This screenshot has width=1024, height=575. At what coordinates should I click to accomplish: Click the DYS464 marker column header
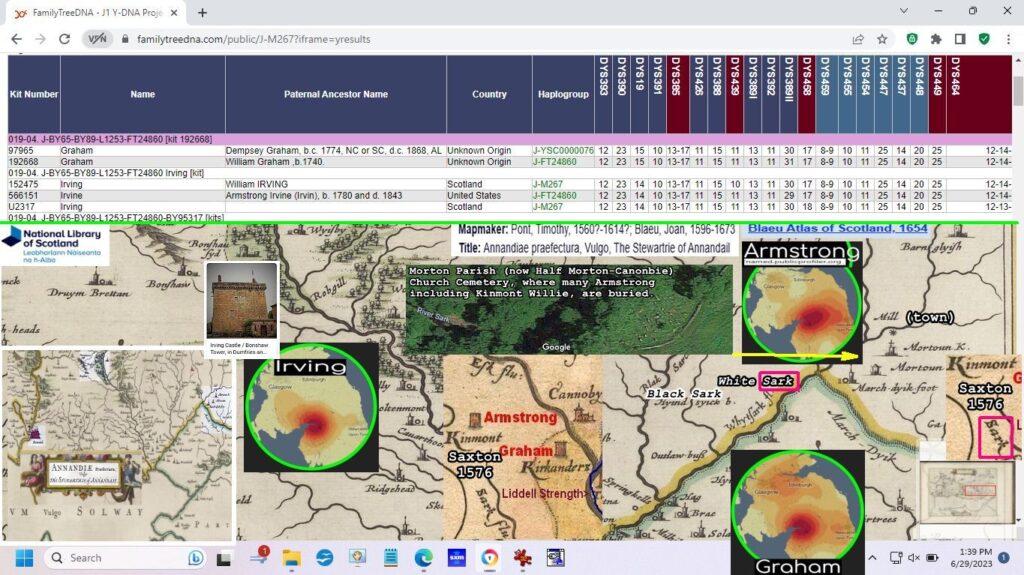(x=979, y=94)
